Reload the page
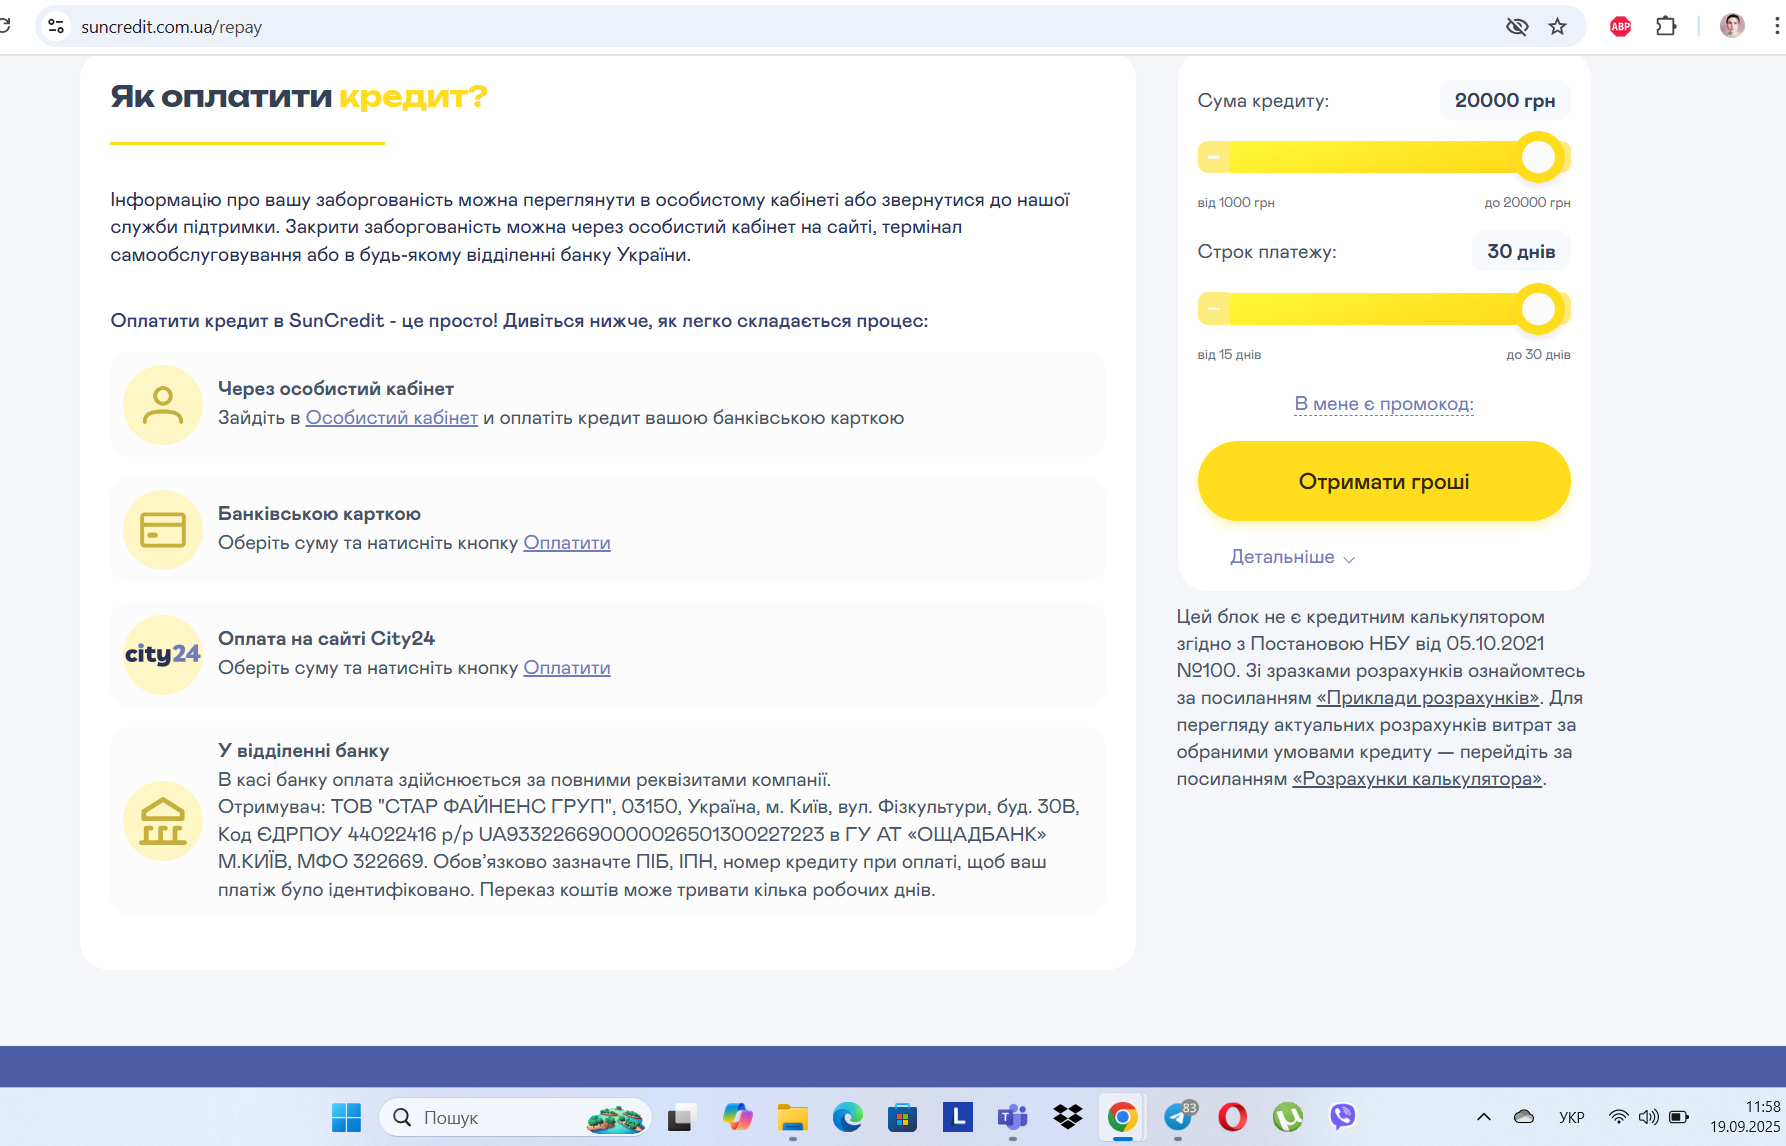 (x=5, y=26)
